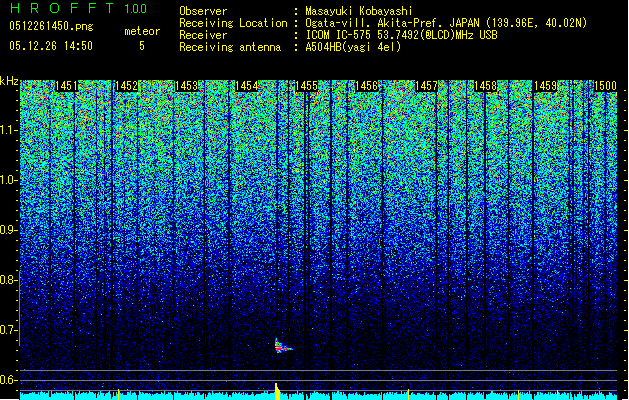Click the kHz axis unit label
This screenshot has height=400, width=629.
(x=9, y=81)
